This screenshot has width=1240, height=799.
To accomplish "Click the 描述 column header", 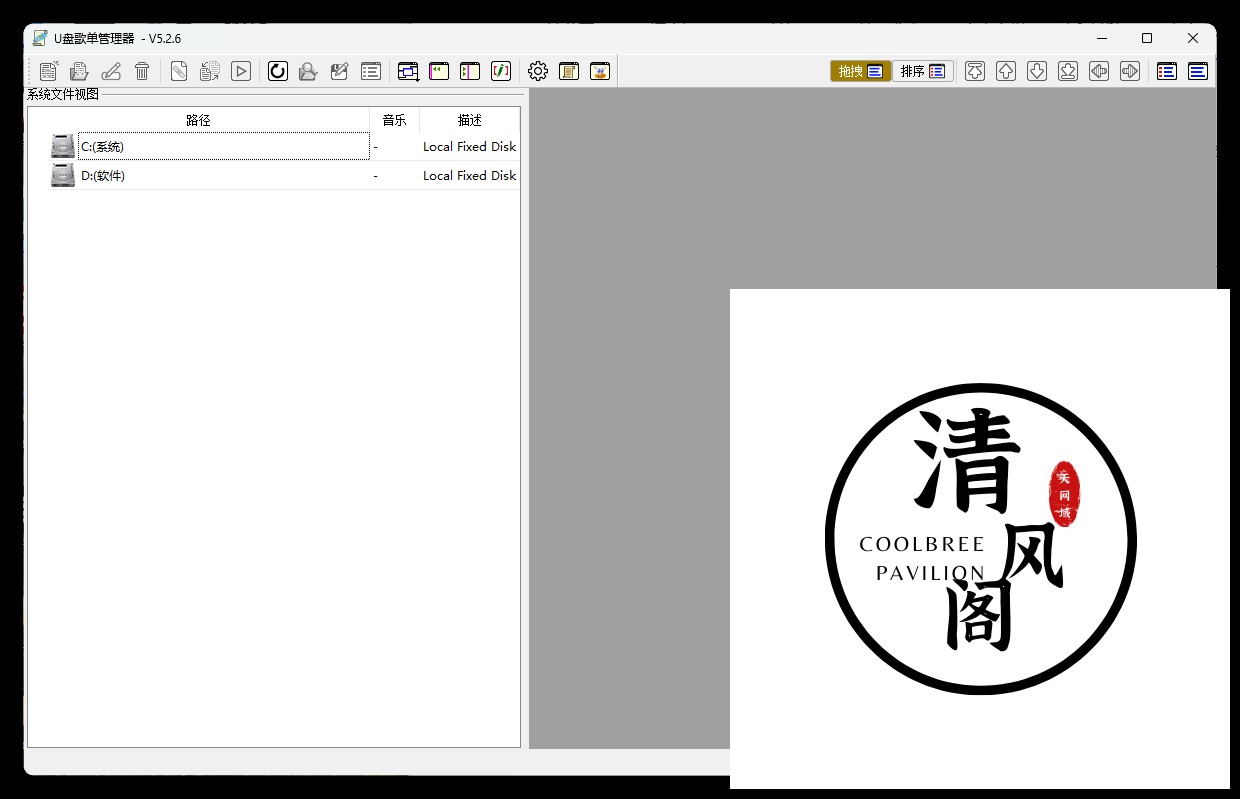I will tap(470, 120).
